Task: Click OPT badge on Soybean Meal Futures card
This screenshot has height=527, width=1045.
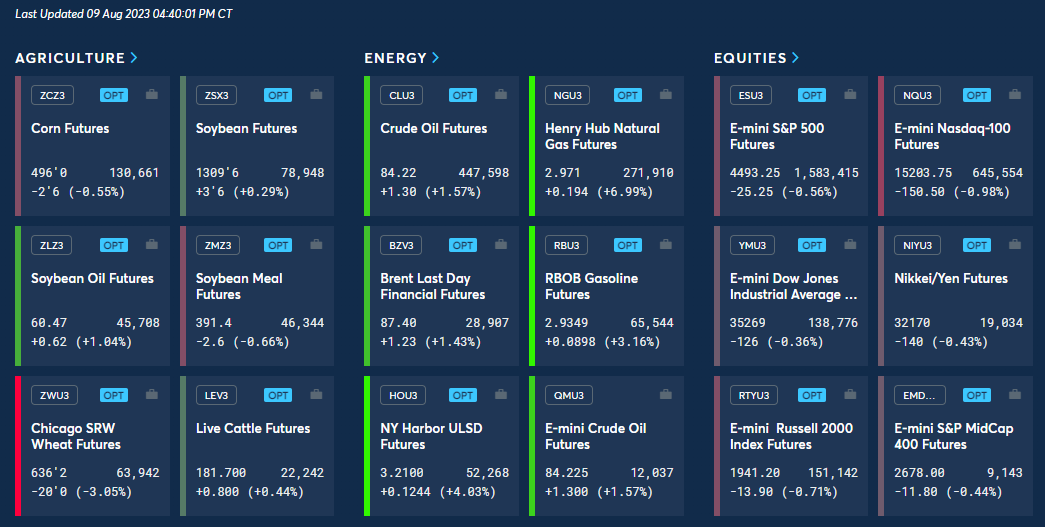Action: 278,245
